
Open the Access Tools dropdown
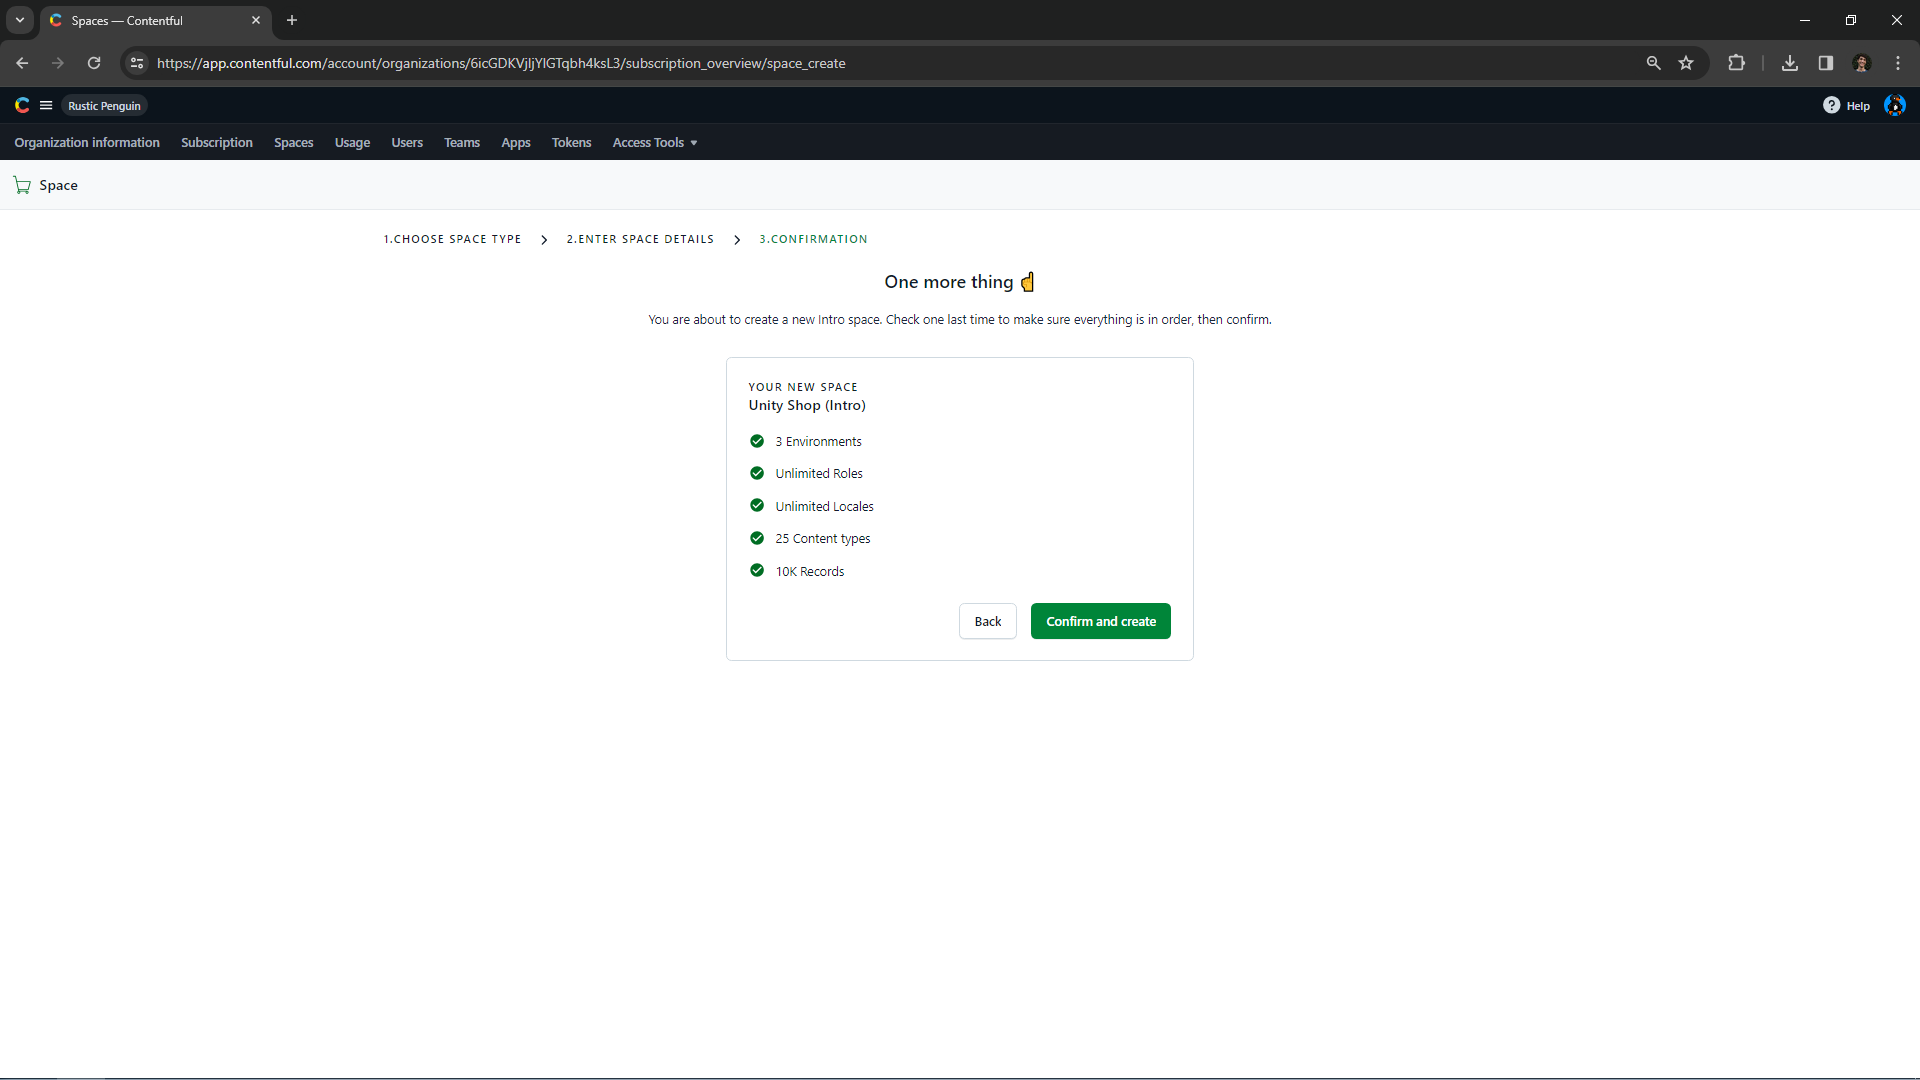pos(653,142)
